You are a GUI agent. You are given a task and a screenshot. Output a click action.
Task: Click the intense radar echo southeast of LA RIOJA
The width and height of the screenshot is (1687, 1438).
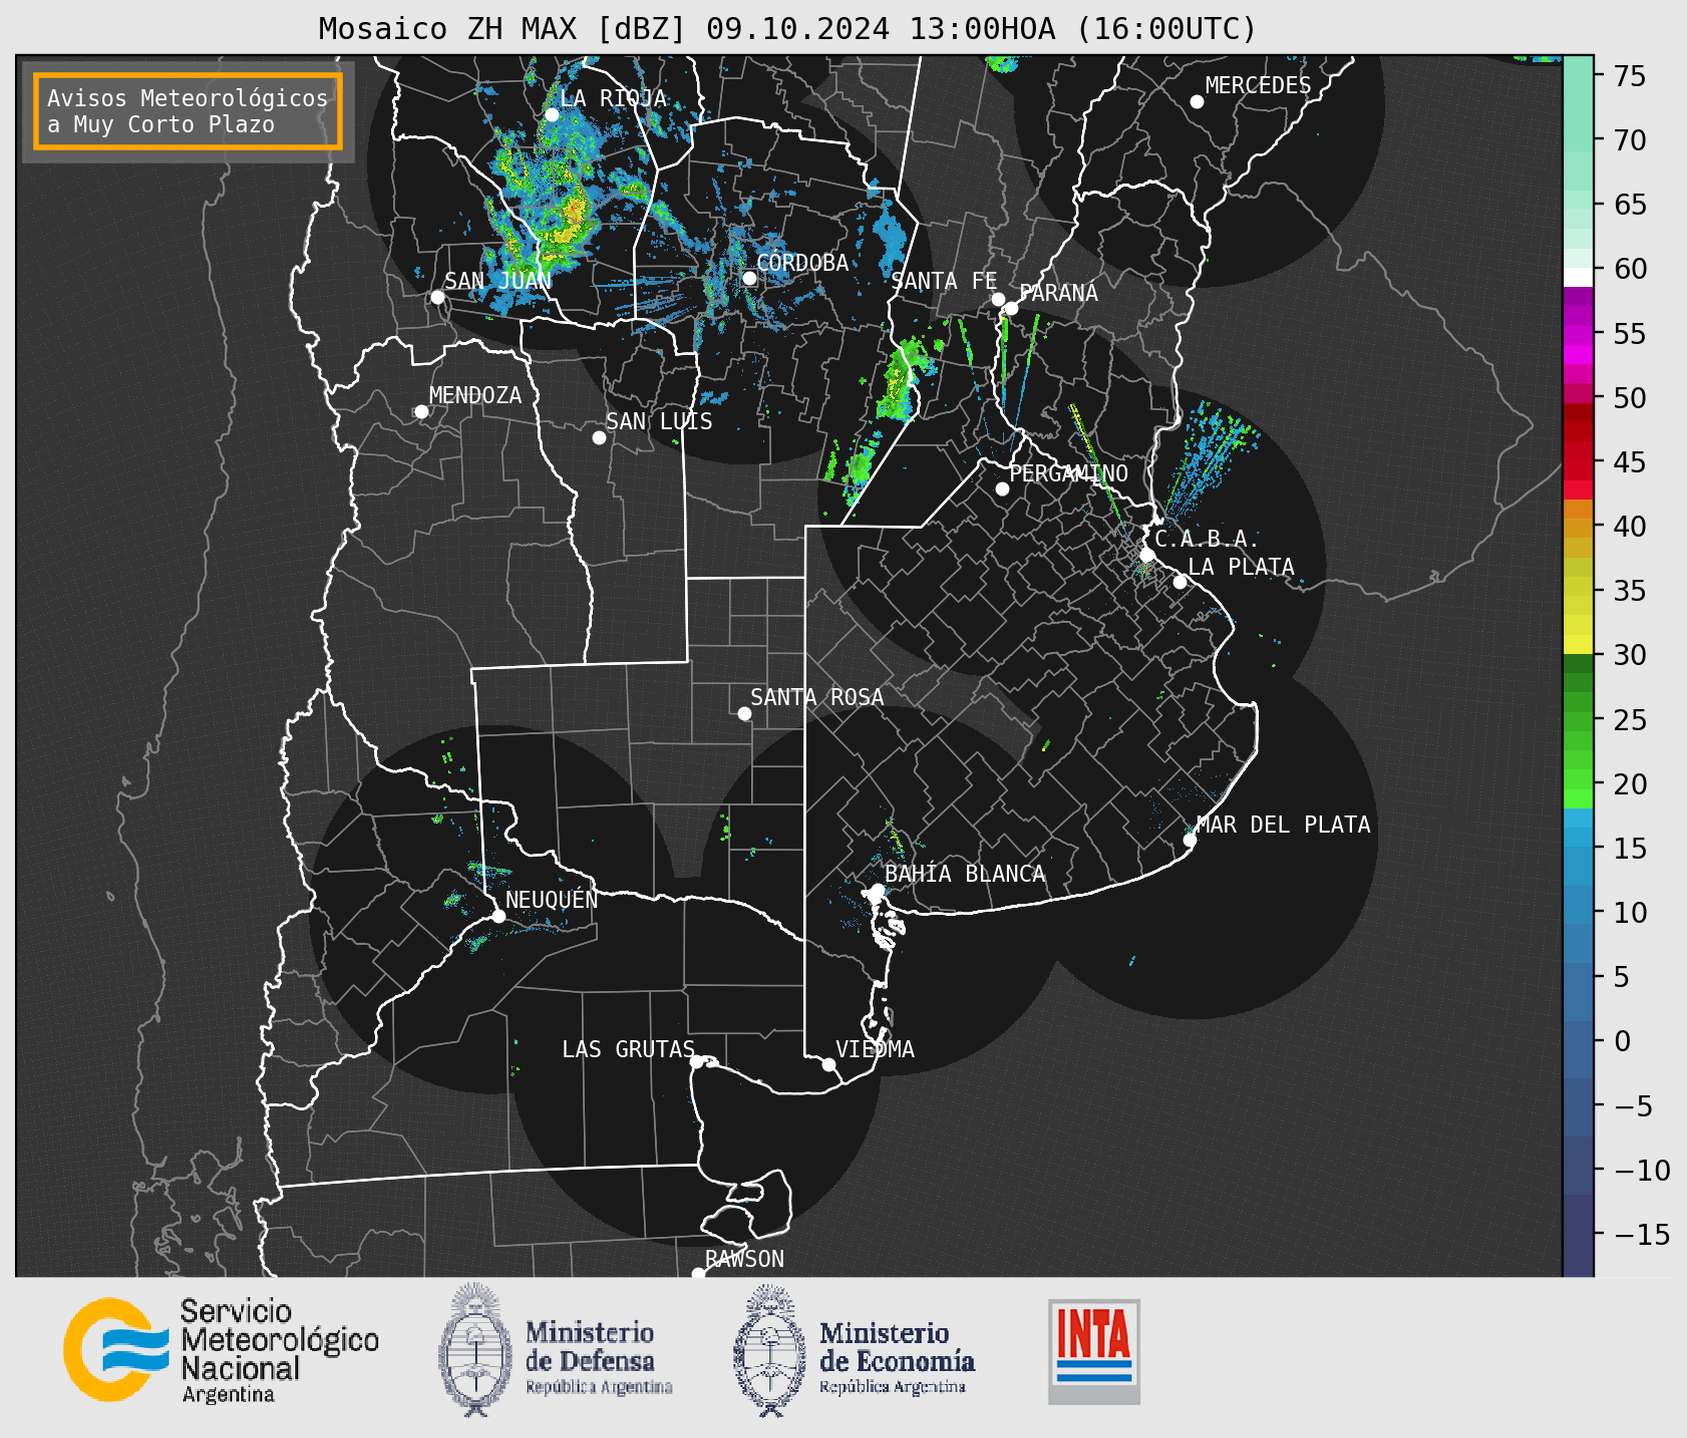(x=571, y=222)
